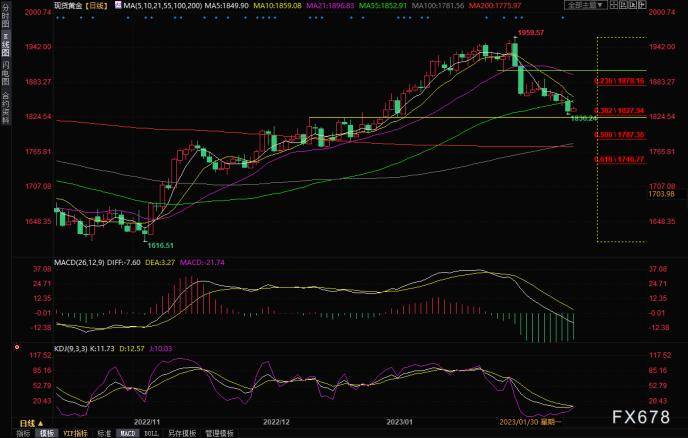The height and width of the screenshot is (438, 688).
Task: Click the 1959.57 high price marker
Action: pos(530,33)
